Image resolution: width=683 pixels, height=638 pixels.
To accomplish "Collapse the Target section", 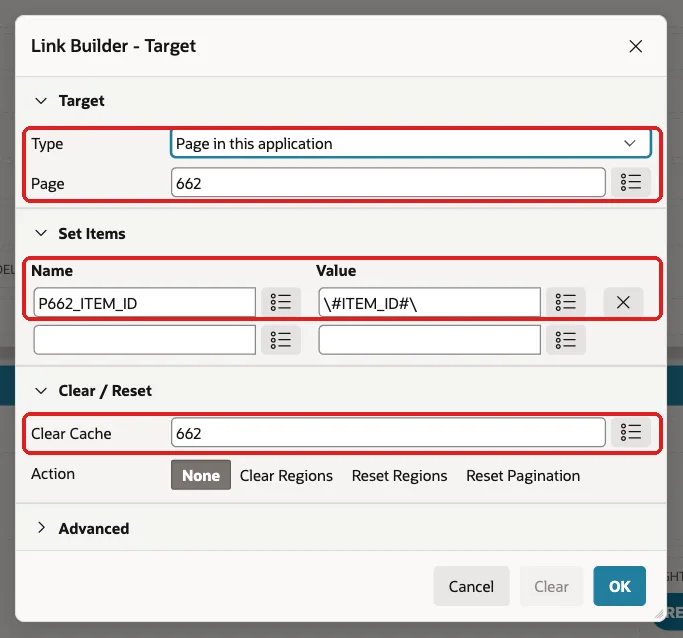I will click(x=41, y=101).
